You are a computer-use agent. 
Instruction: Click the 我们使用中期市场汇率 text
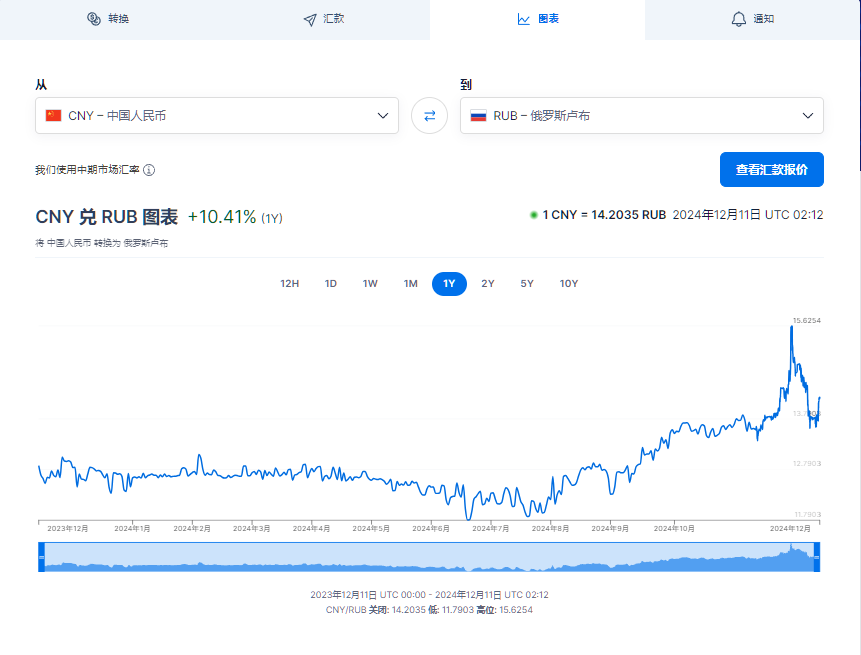point(87,170)
